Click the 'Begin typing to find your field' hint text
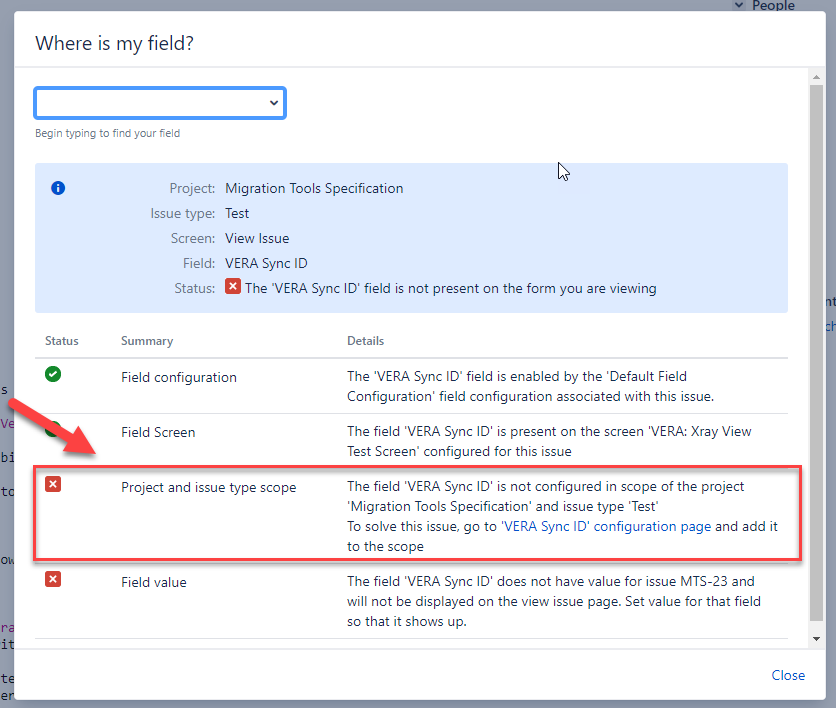The height and width of the screenshot is (708, 836). [x=107, y=133]
